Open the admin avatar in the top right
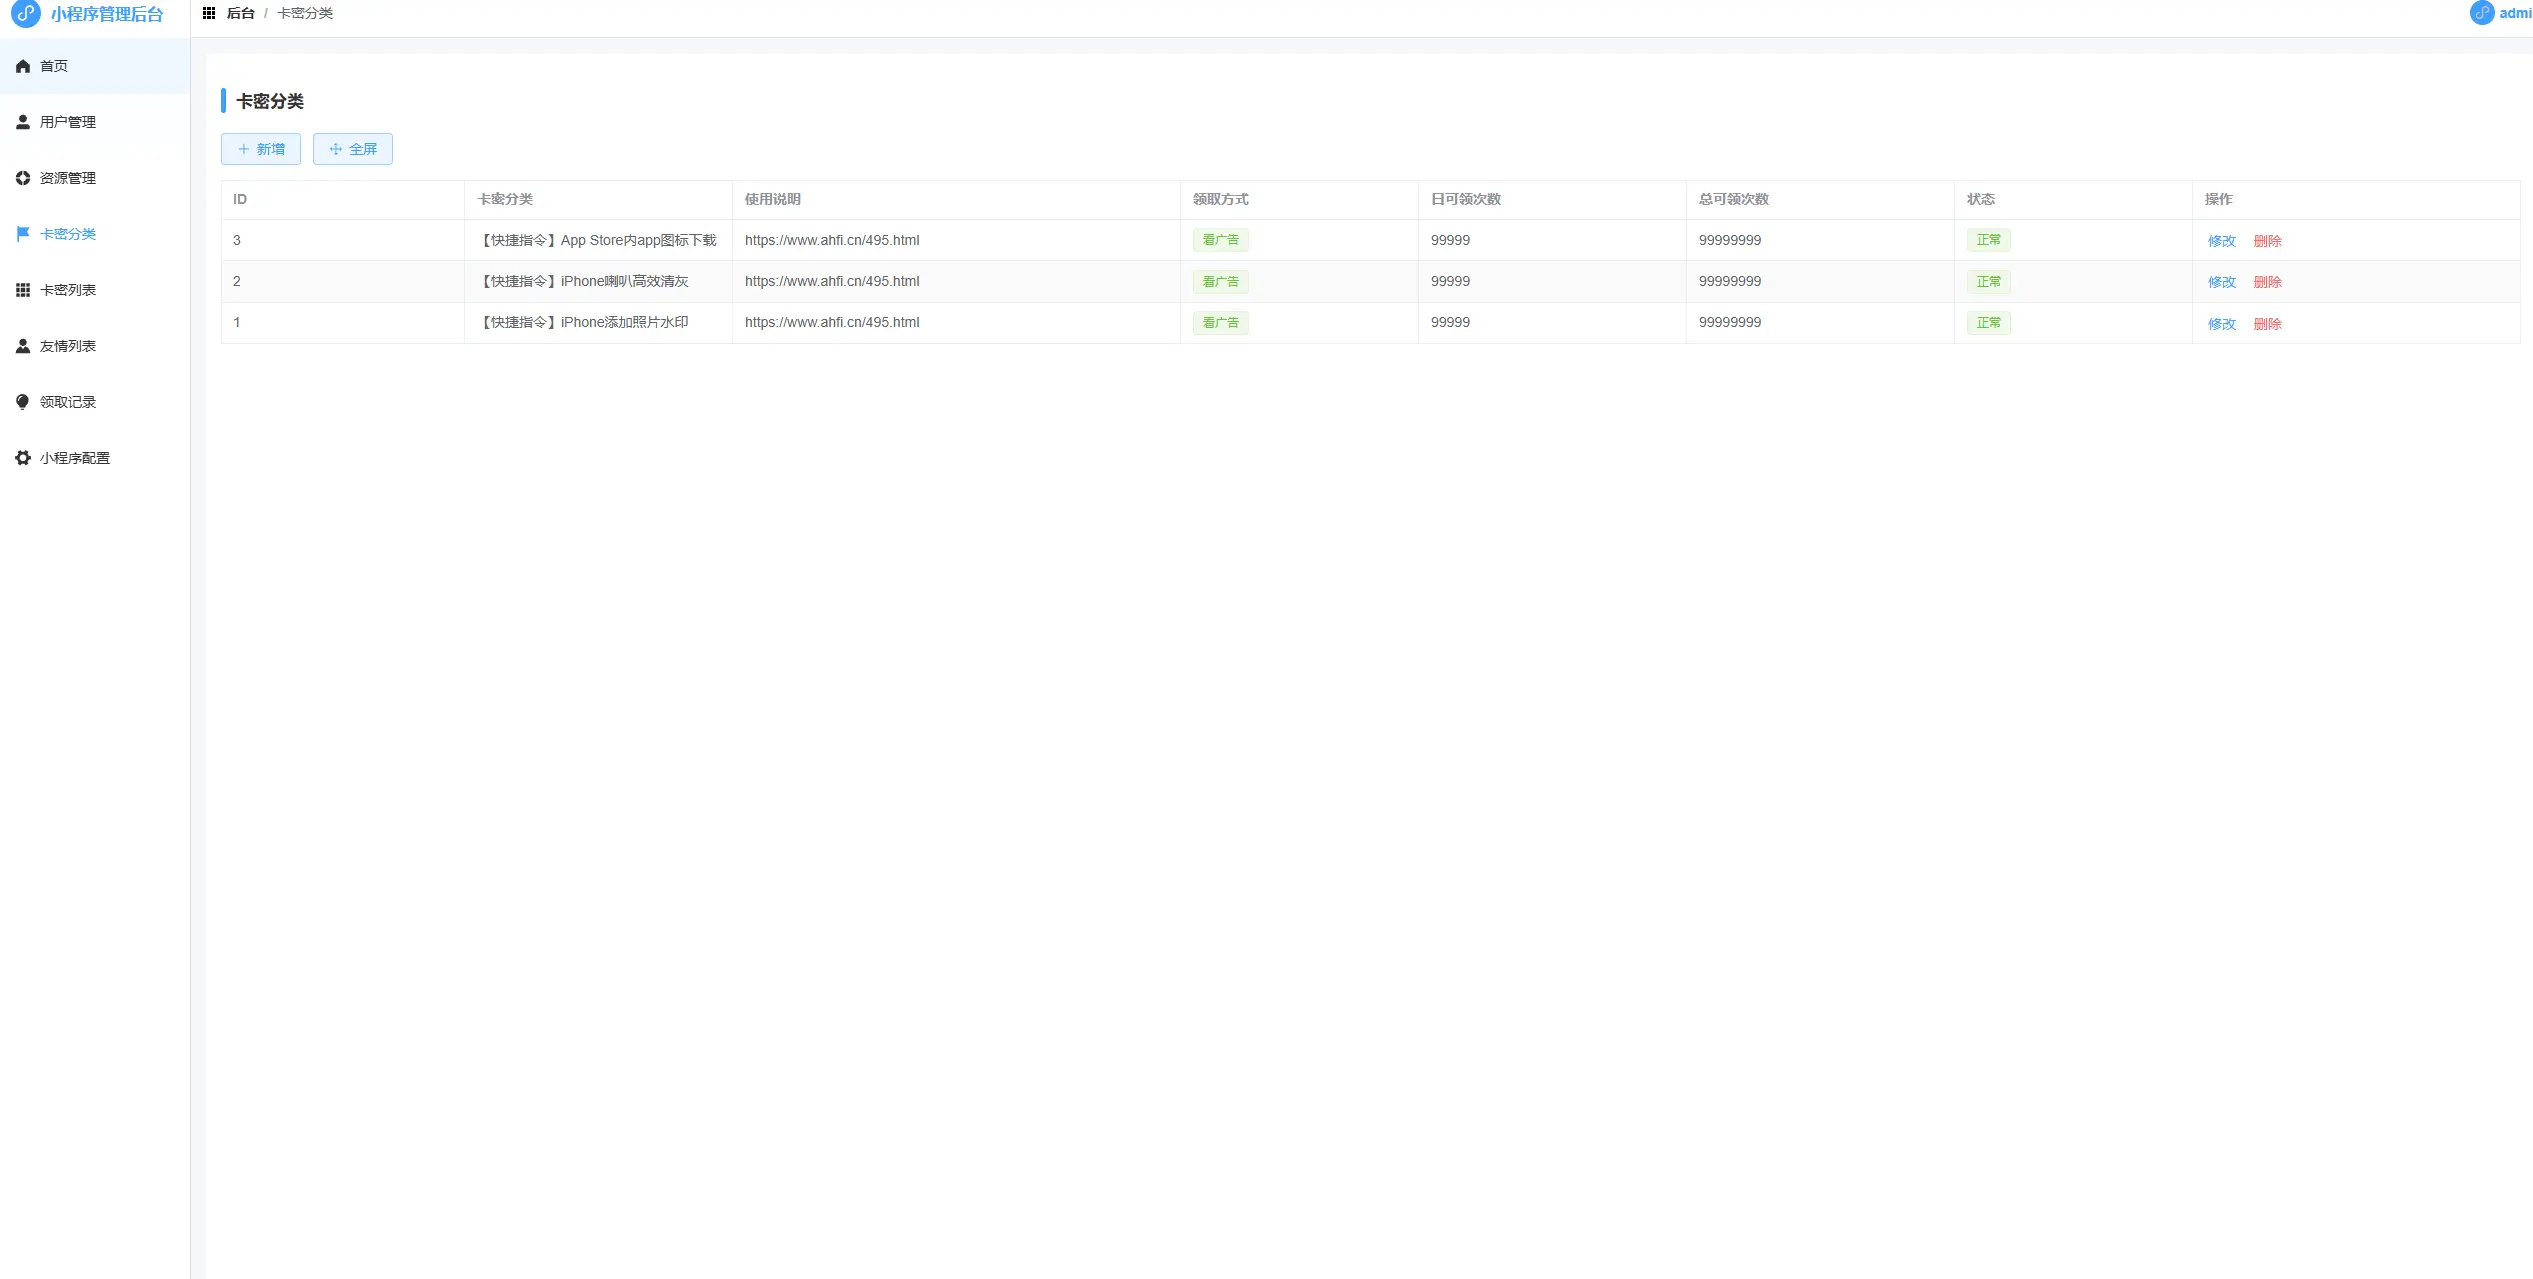2533x1279 pixels. pyautogui.click(x=2481, y=13)
